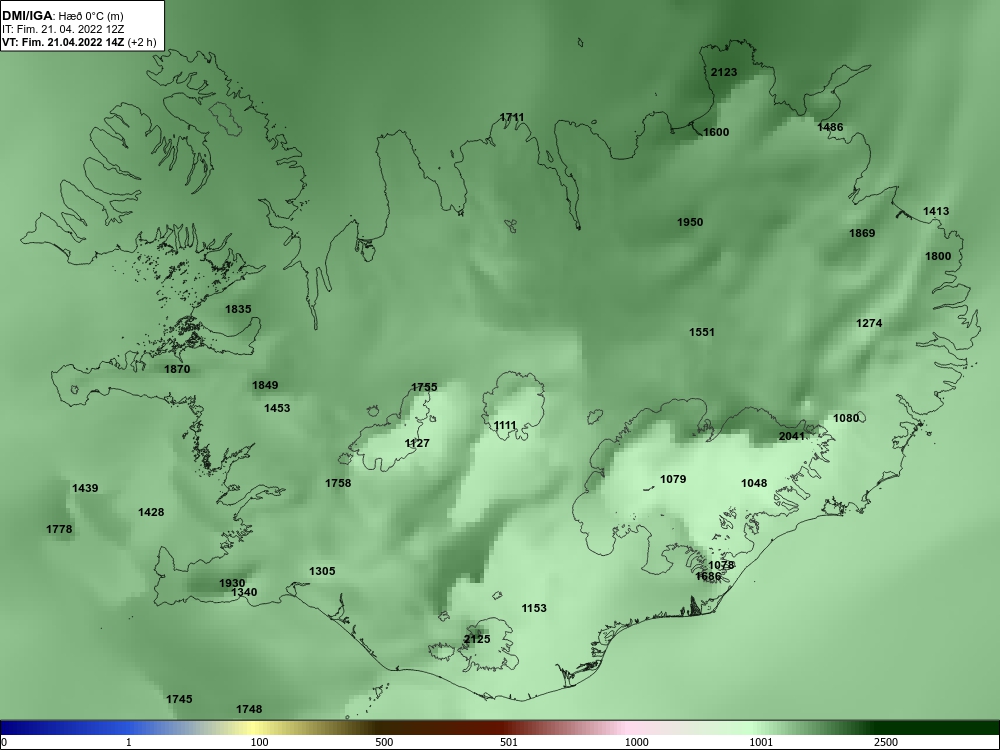Select the IT initial time line

[63, 29]
